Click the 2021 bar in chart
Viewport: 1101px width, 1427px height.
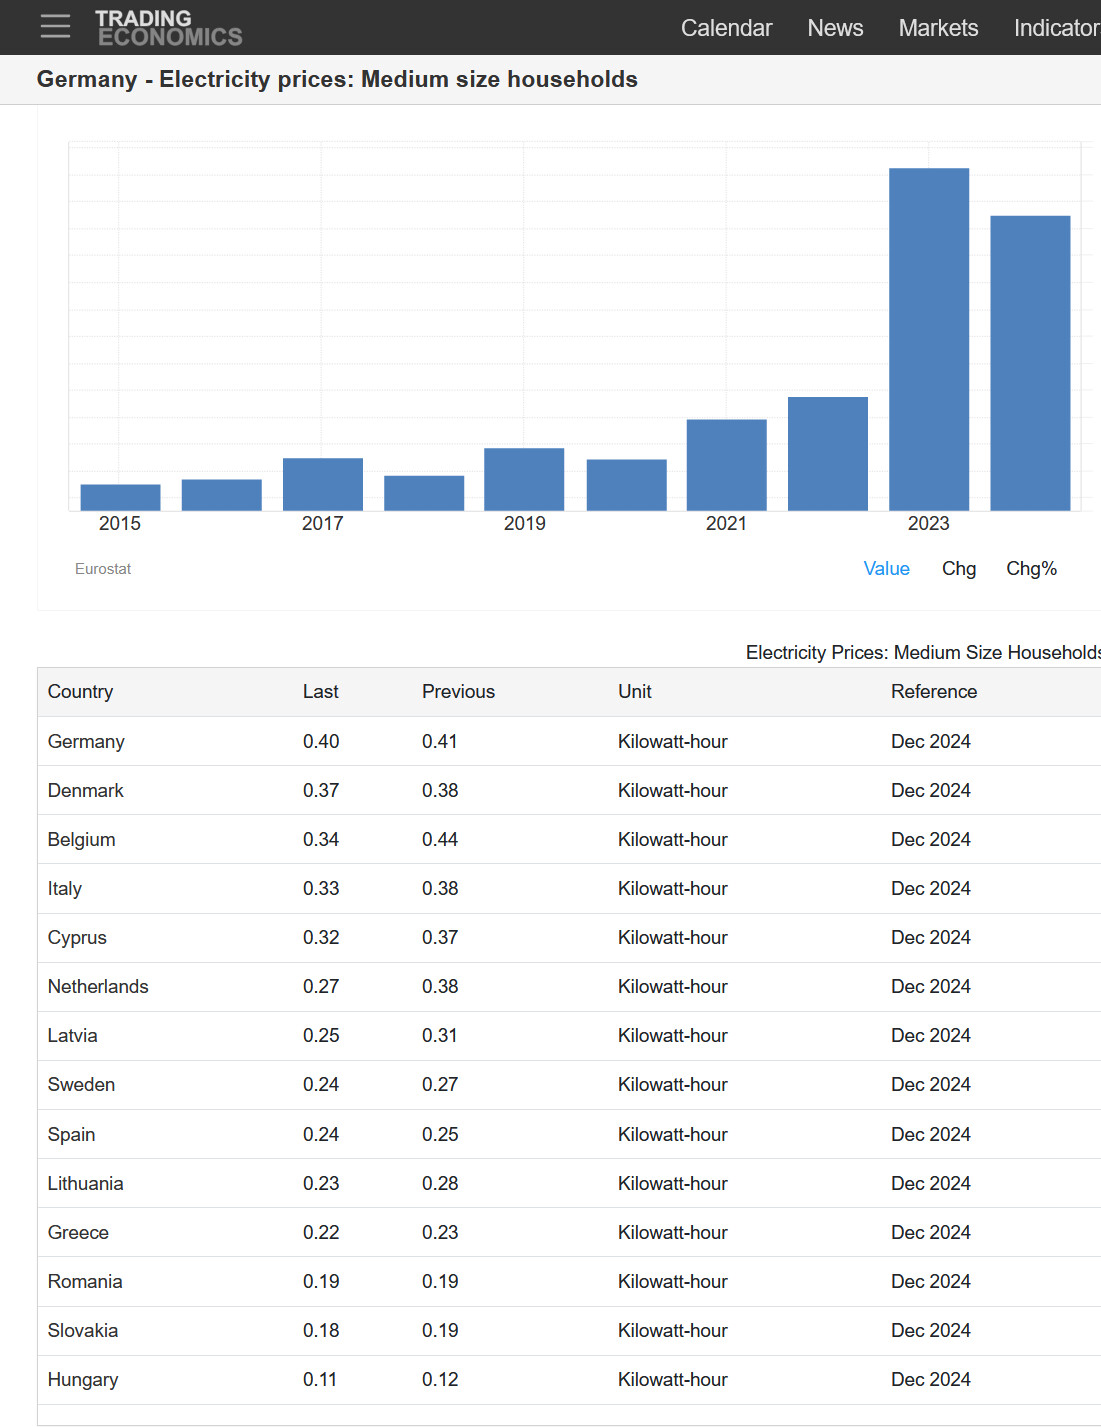tap(726, 465)
